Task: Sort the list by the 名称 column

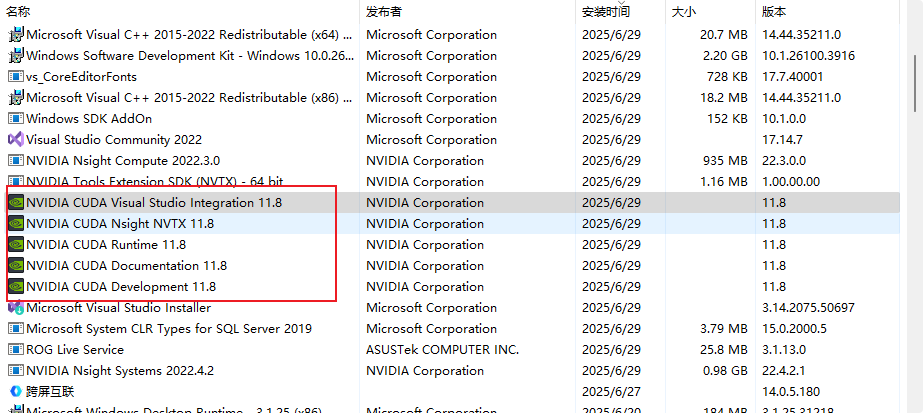Action: click(x=18, y=12)
